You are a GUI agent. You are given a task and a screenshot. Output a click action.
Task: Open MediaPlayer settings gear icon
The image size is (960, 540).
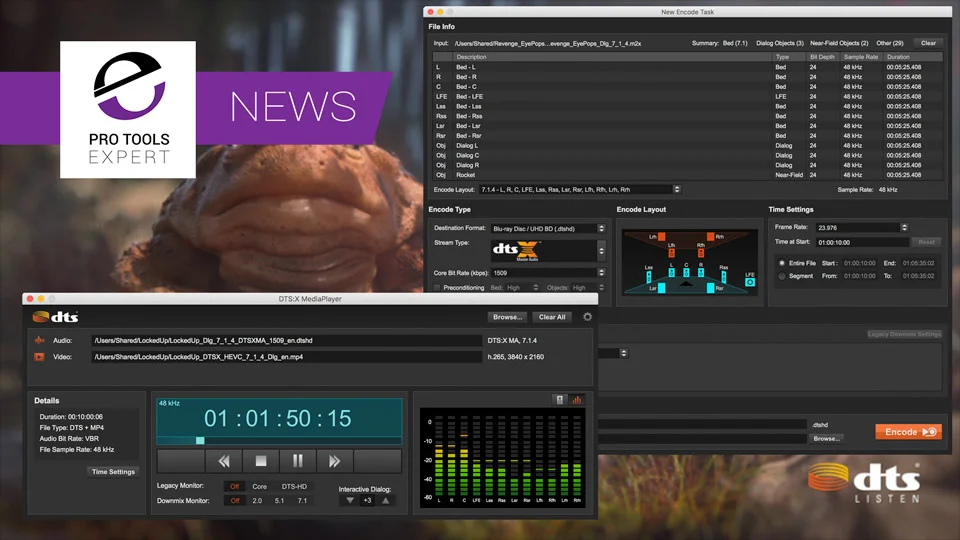587,317
